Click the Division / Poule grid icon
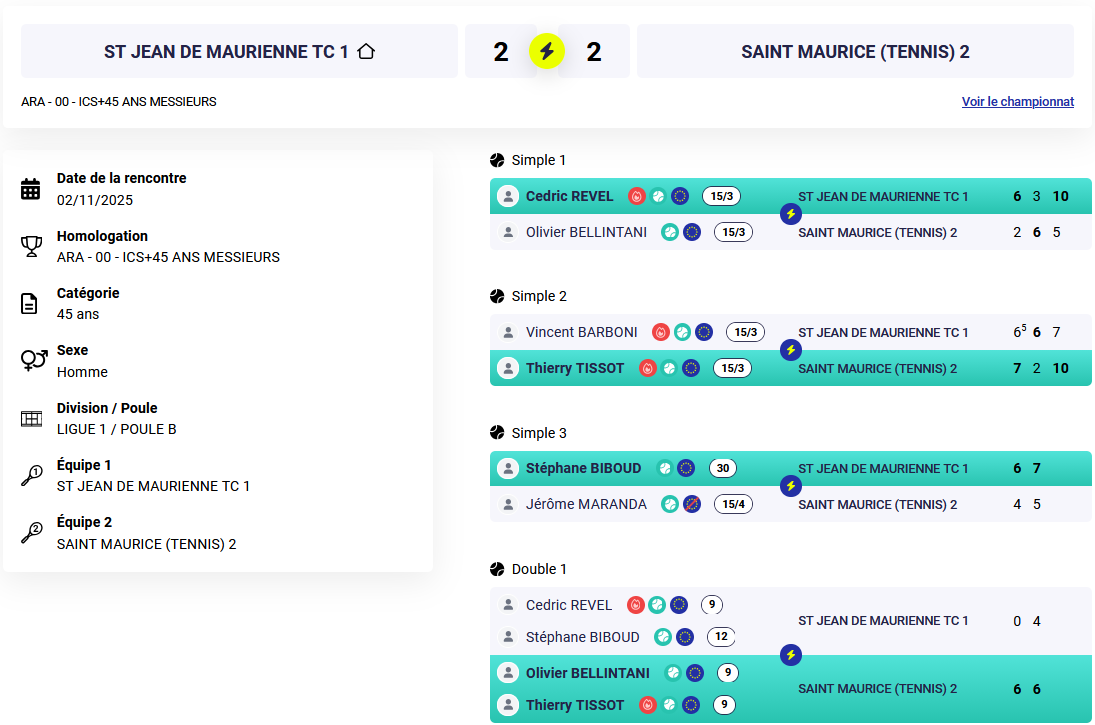1095x725 pixels. pyautogui.click(x=31, y=419)
